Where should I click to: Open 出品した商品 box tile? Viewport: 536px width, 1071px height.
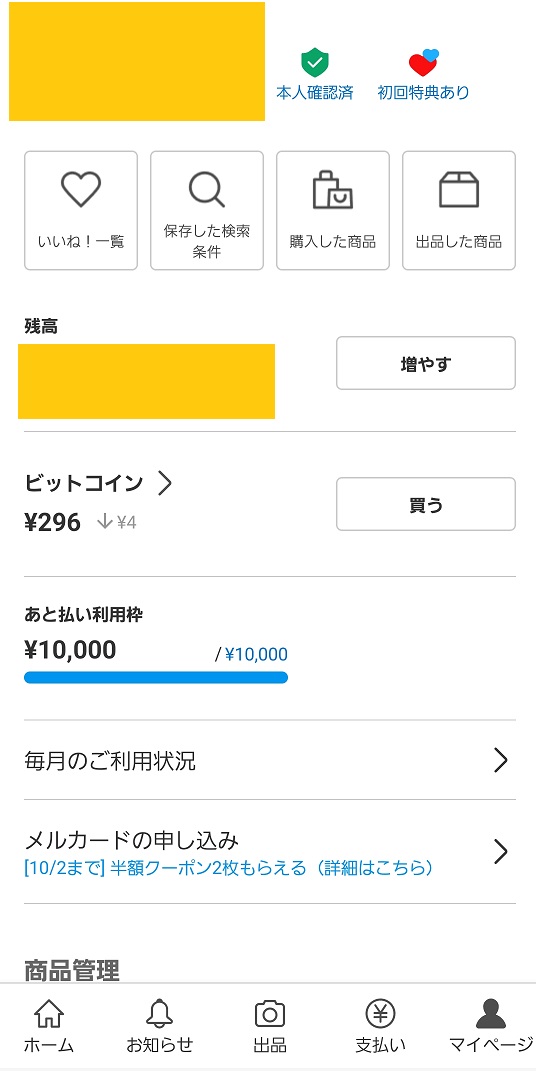click(x=459, y=210)
